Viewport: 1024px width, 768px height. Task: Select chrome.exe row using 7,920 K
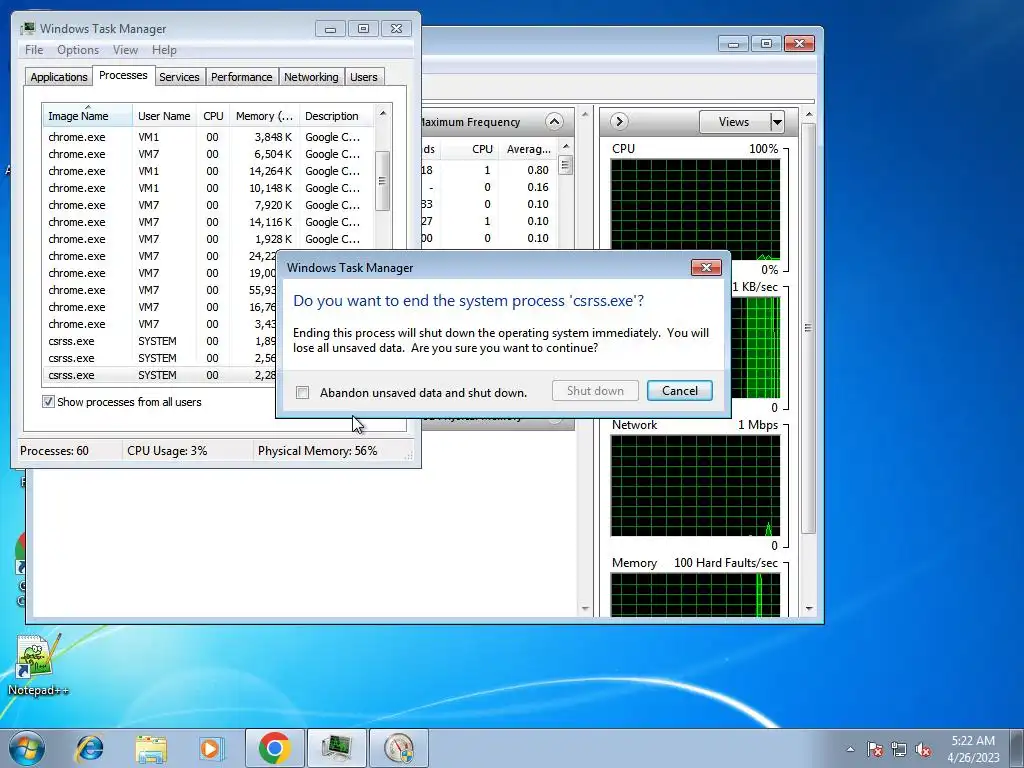[x=208, y=205]
